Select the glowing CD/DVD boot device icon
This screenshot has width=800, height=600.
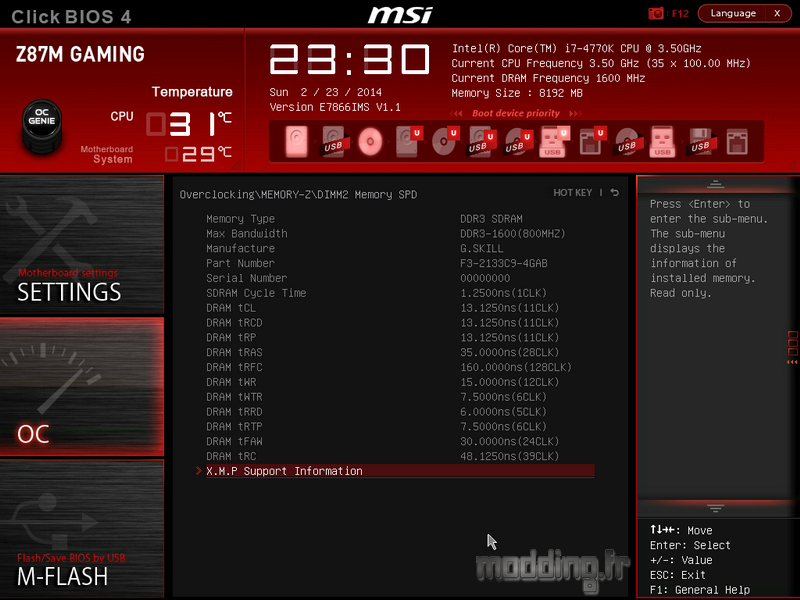click(x=370, y=141)
